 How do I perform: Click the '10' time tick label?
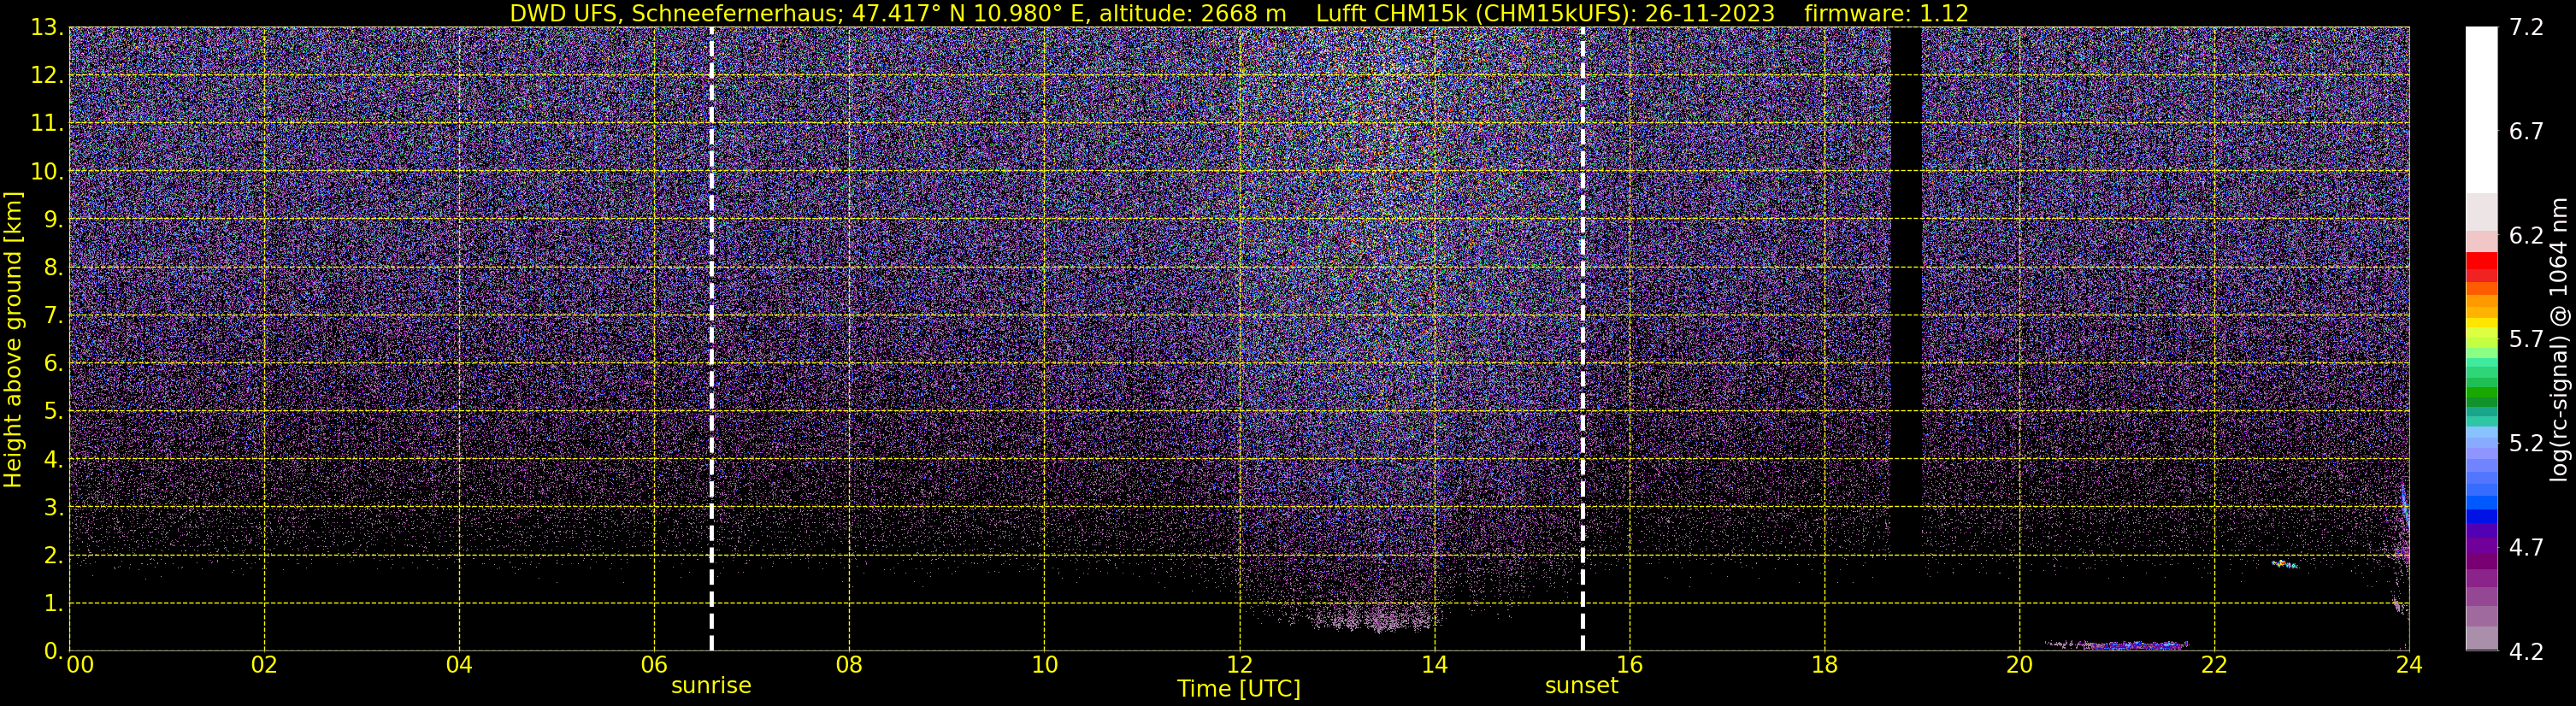point(1044,665)
